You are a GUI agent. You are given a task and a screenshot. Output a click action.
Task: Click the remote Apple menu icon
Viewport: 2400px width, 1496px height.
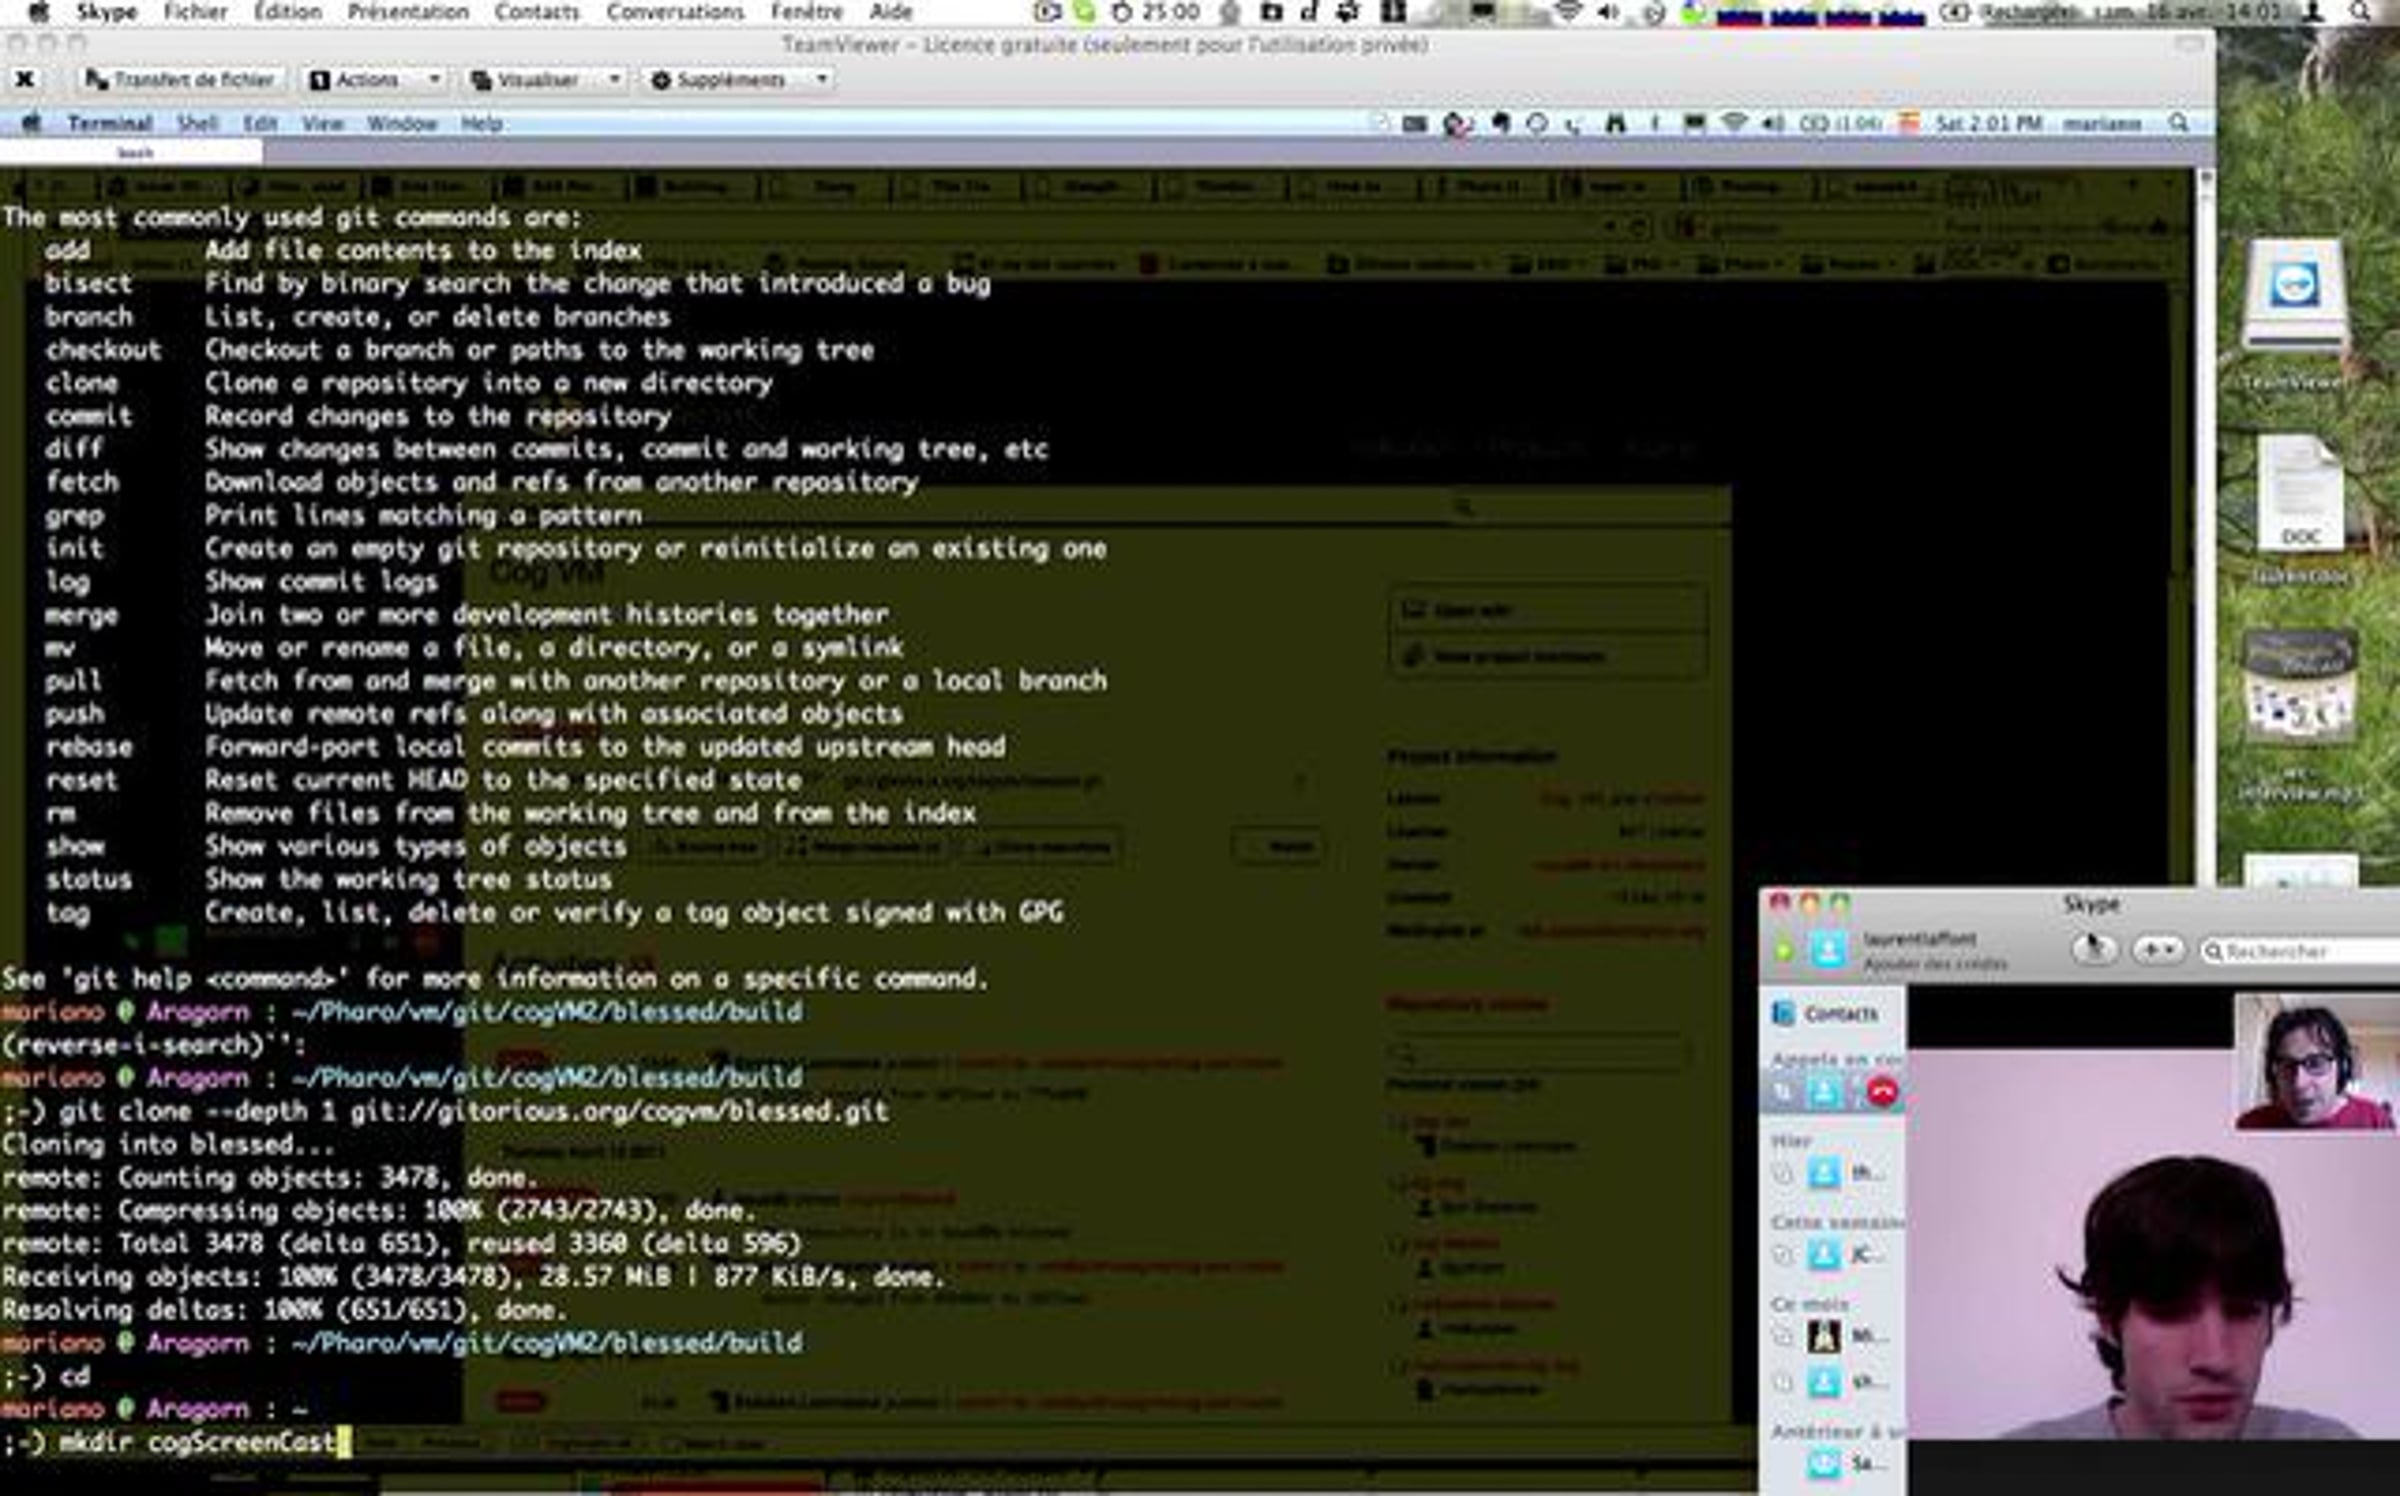coord(31,123)
